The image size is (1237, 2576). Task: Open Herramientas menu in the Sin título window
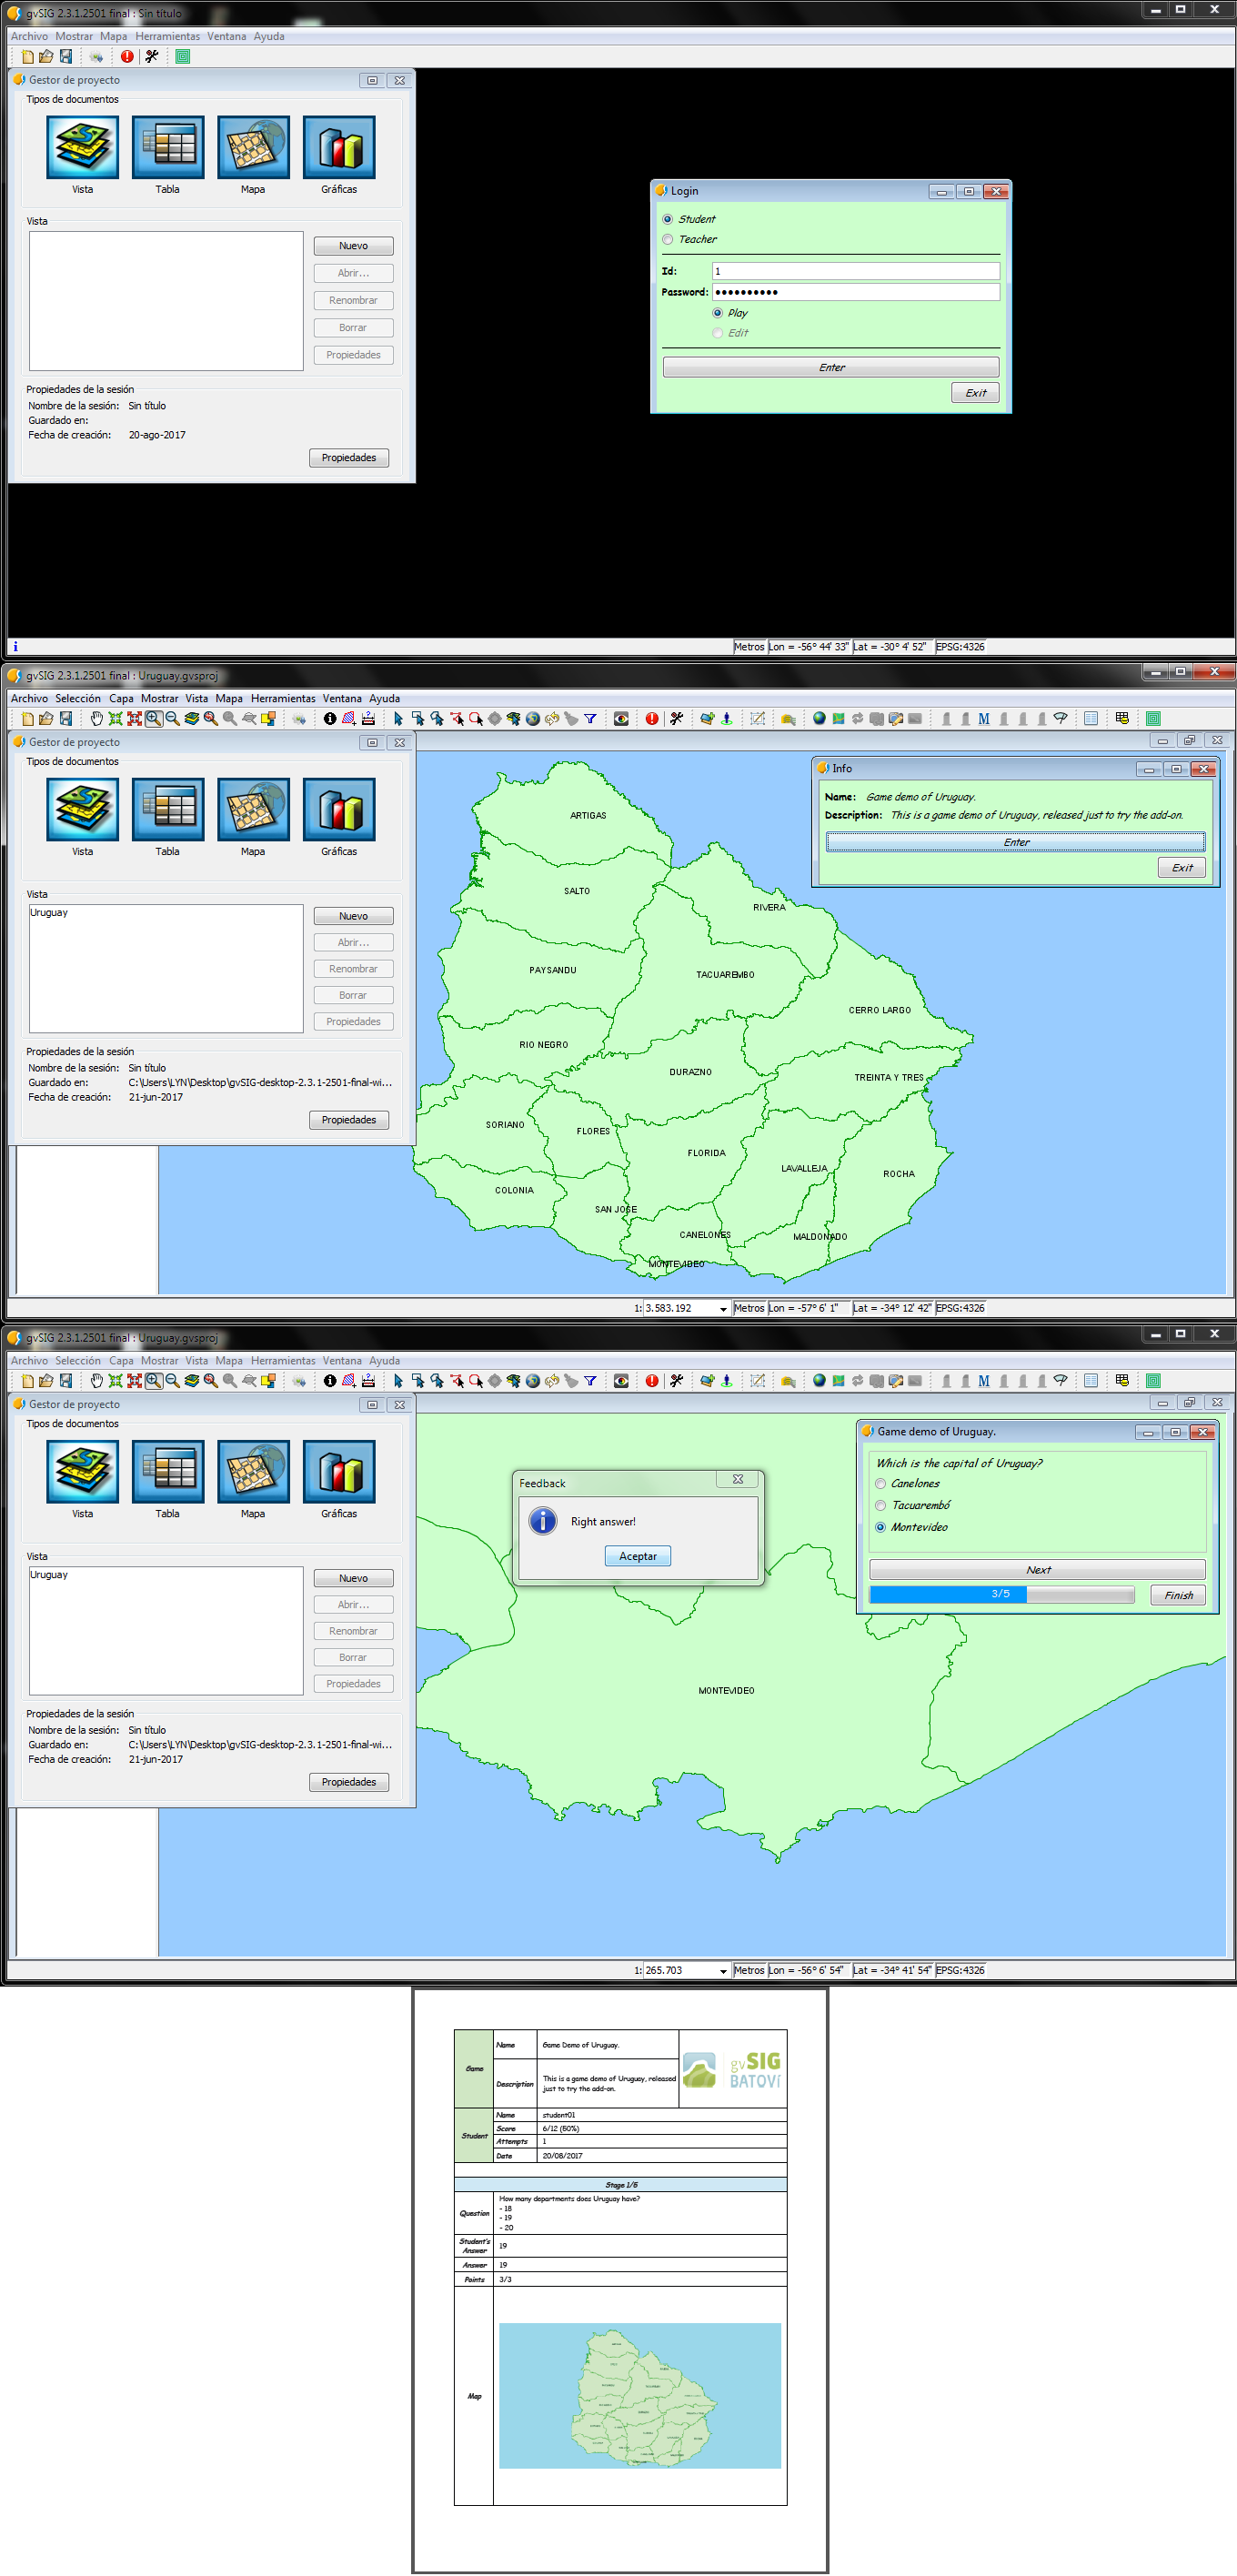pos(167,36)
